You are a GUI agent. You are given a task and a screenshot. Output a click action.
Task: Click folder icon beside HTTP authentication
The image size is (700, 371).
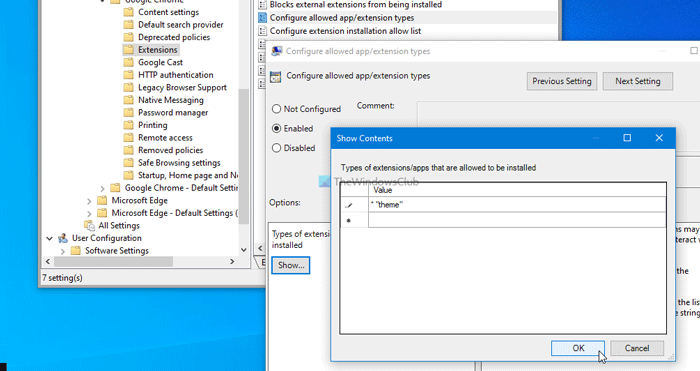(x=129, y=75)
